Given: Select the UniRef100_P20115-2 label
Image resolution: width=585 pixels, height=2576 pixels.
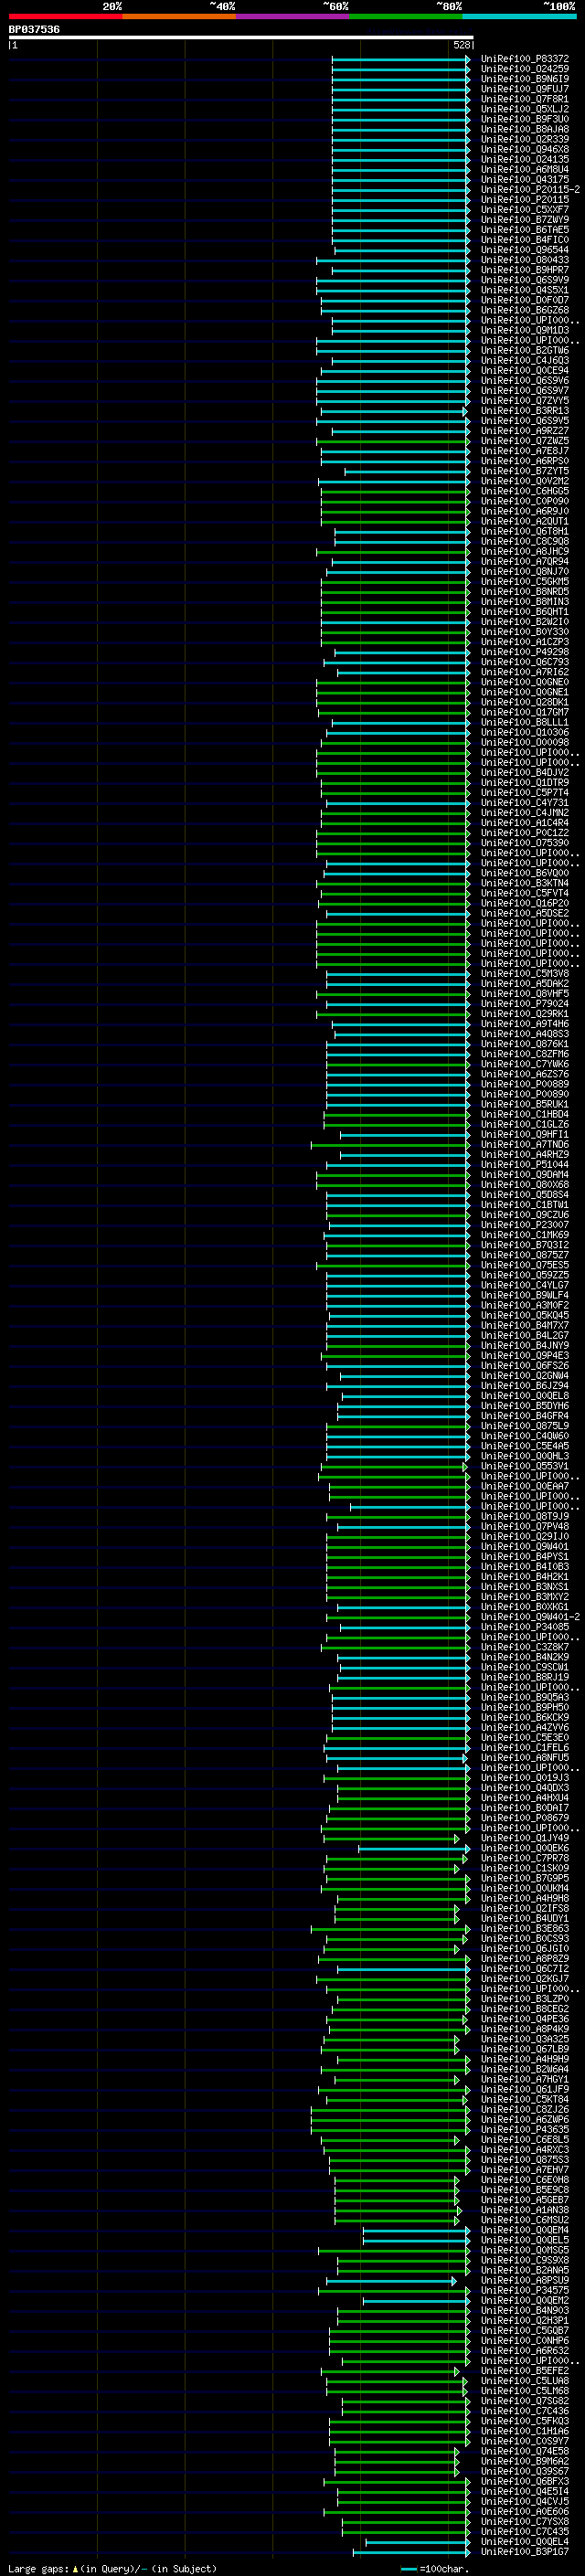Looking at the screenshot, I should pos(530,189).
